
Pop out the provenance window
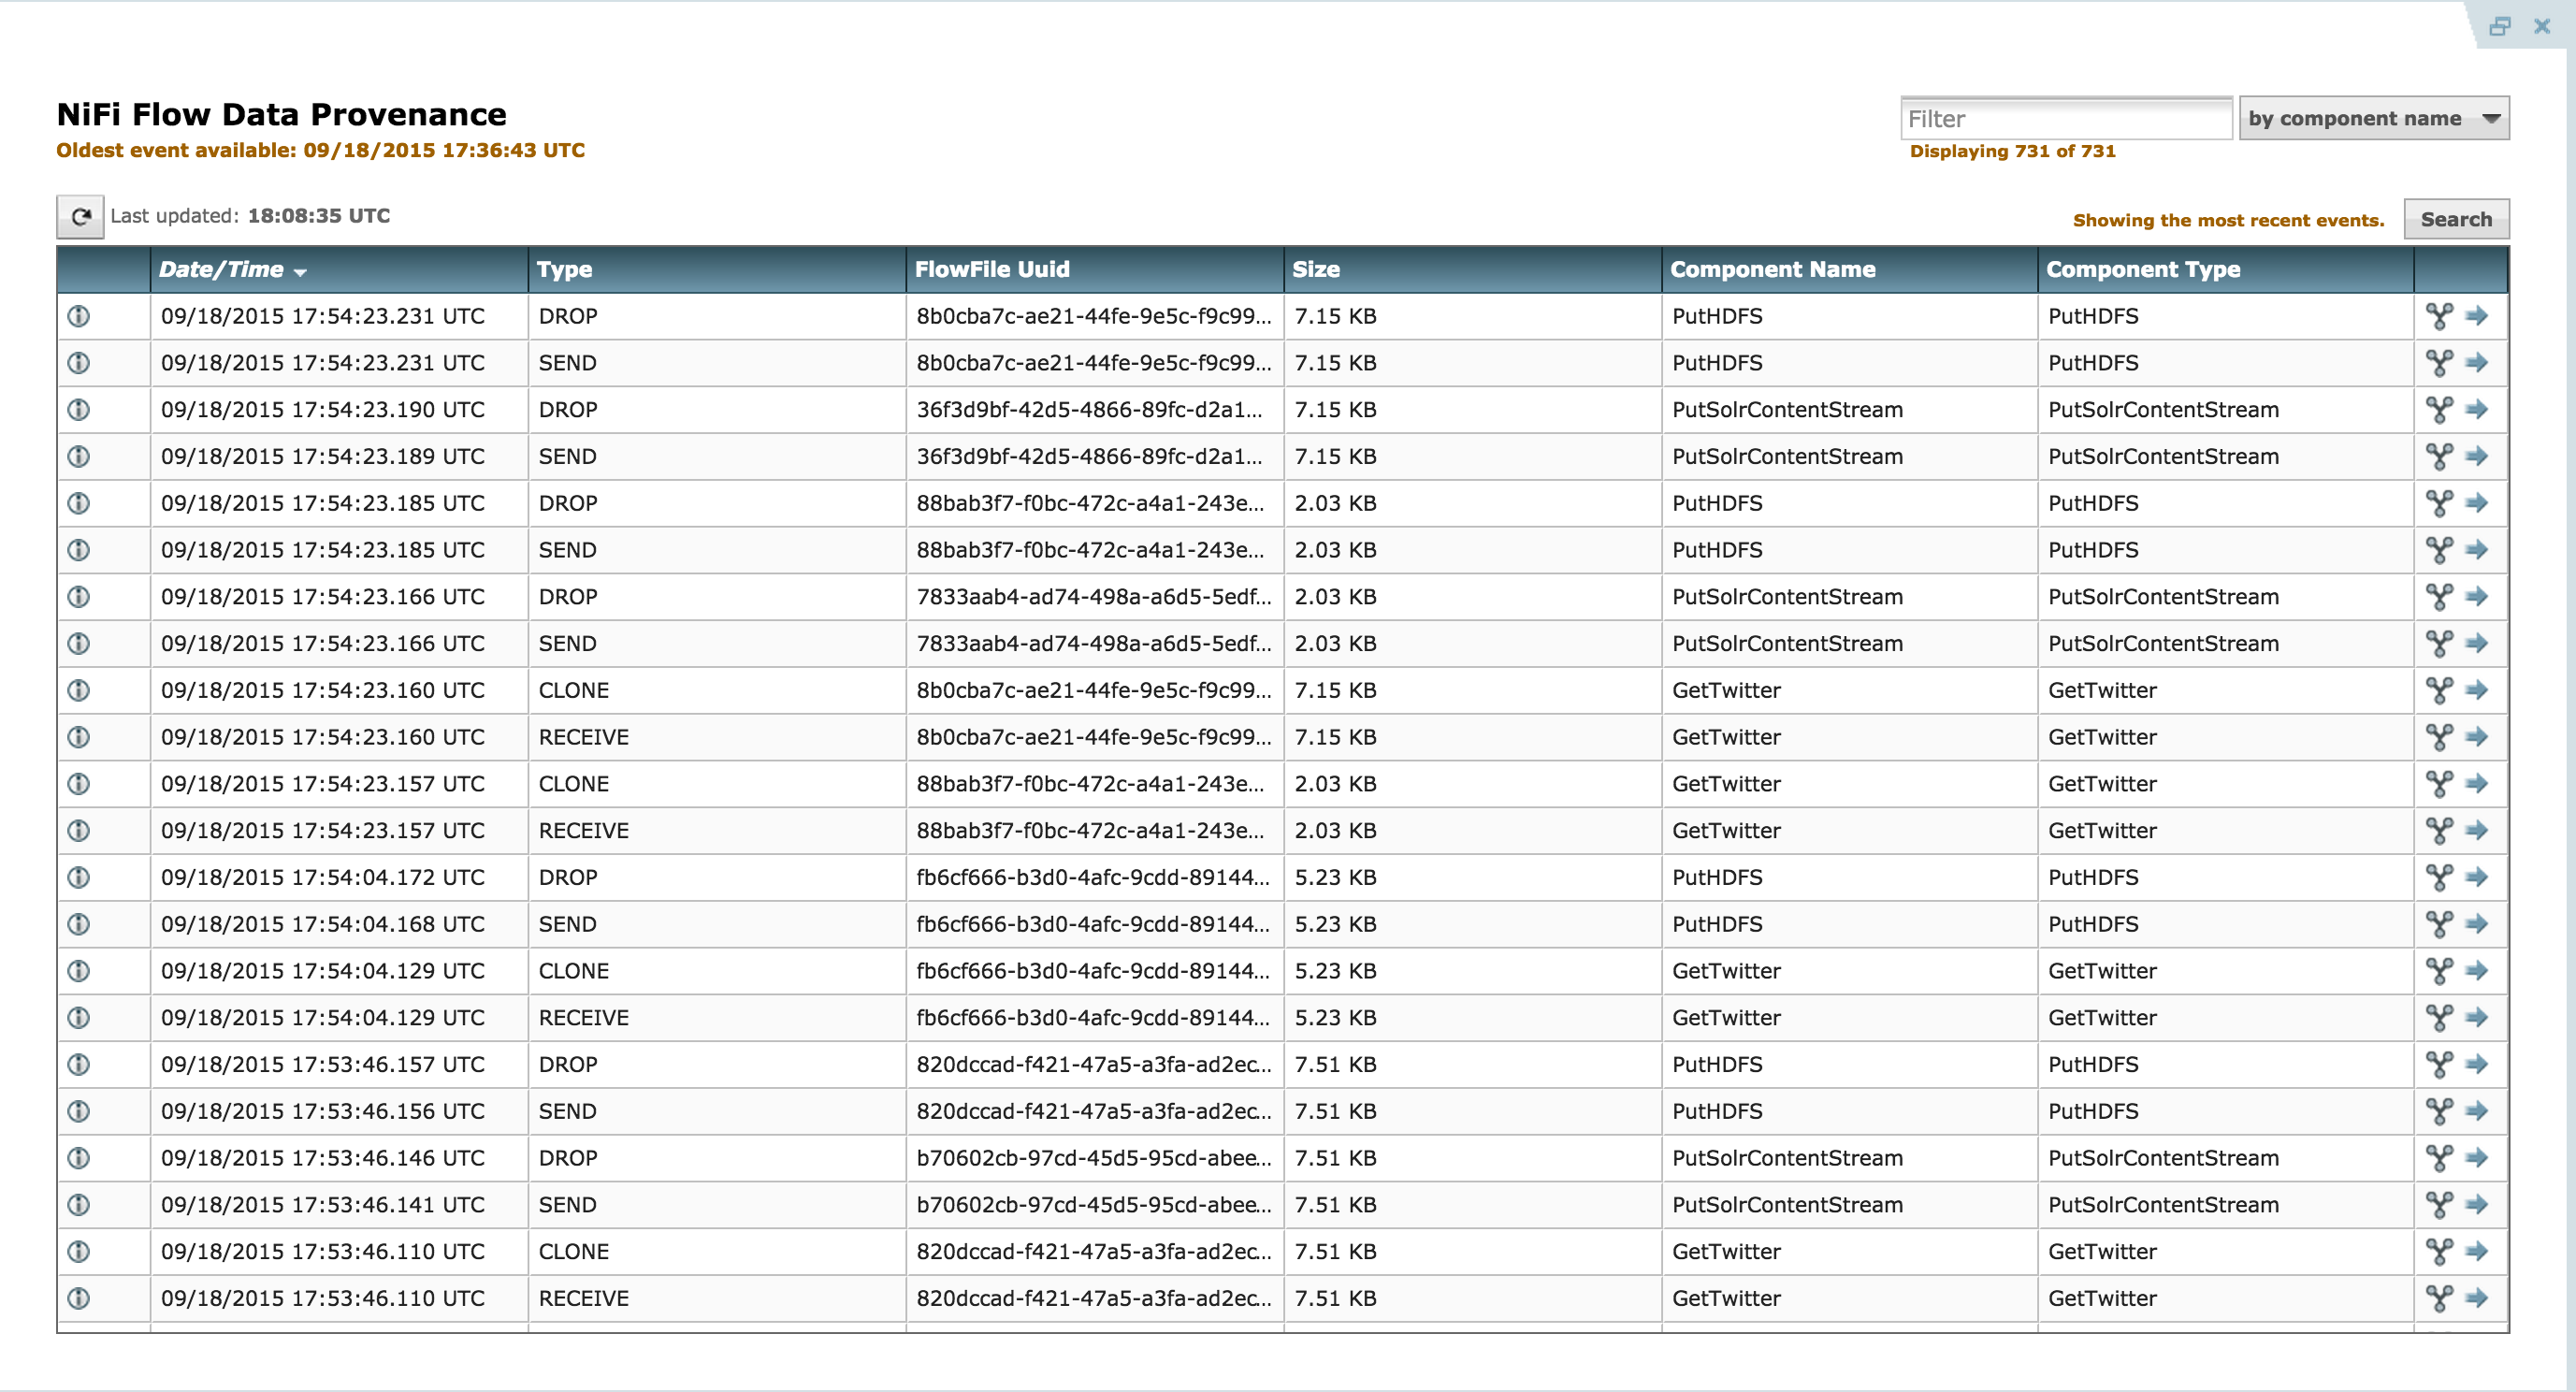2499,26
